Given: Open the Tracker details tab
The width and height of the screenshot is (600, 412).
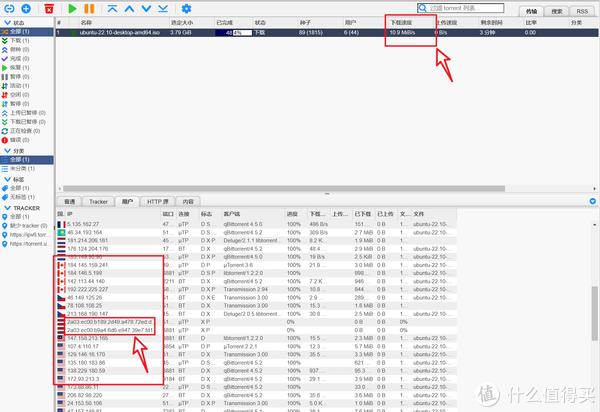Looking at the screenshot, I should 98,202.
